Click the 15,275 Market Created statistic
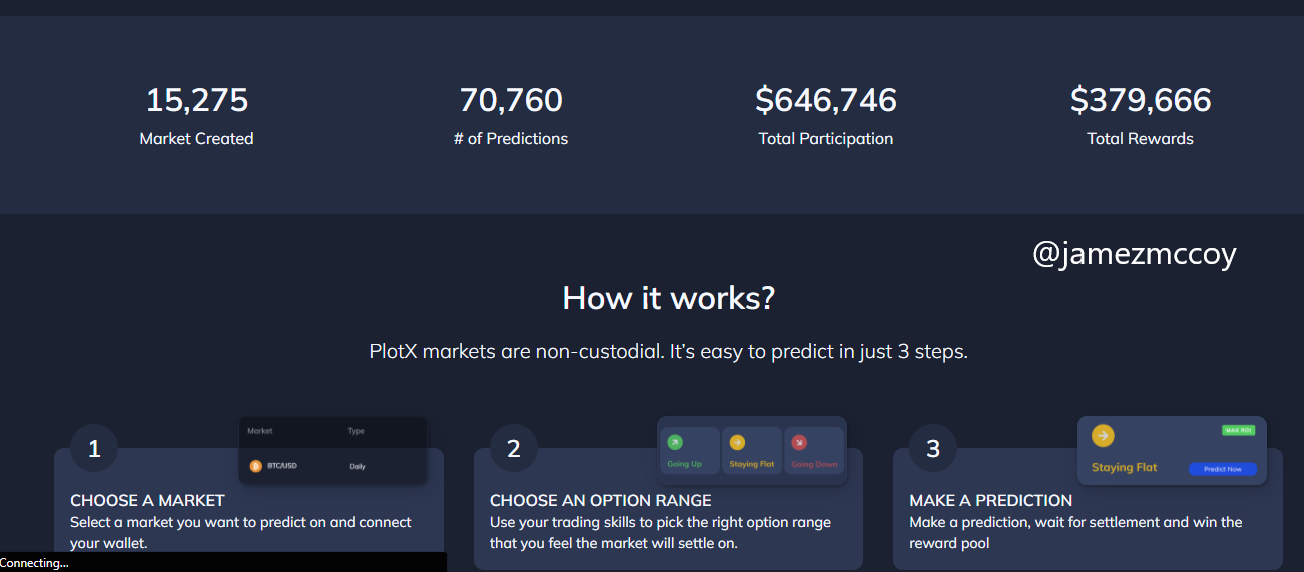 pyautogui.click(x=197, y=100)
